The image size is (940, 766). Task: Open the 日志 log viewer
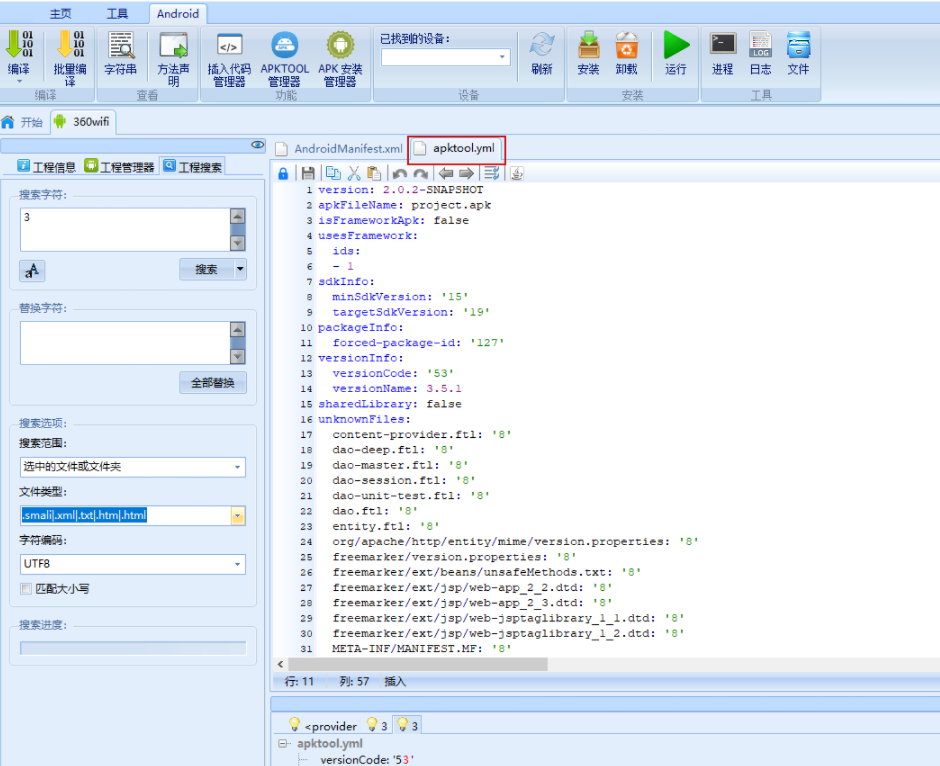(761, 44)
